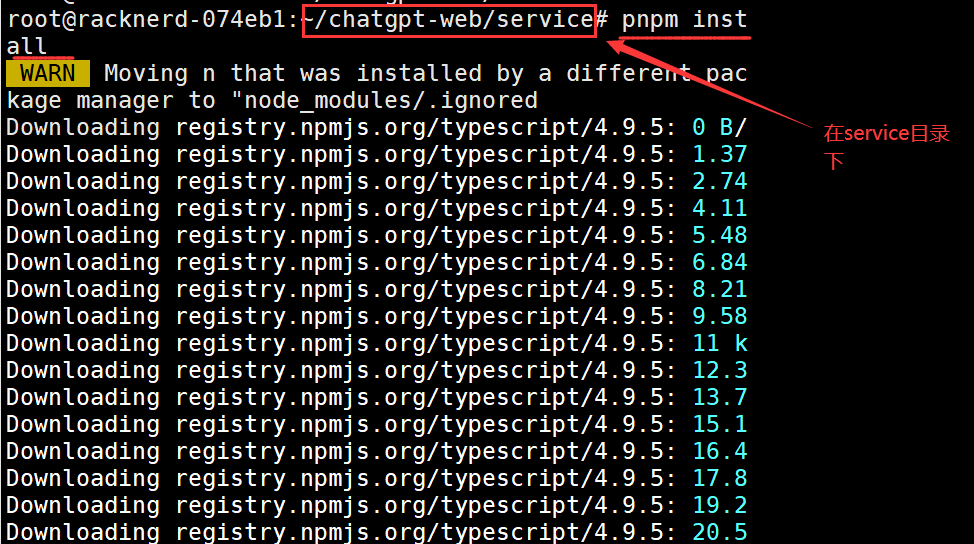Click the download value 17.8
The image size is (974, 544).
click(719, 478)
